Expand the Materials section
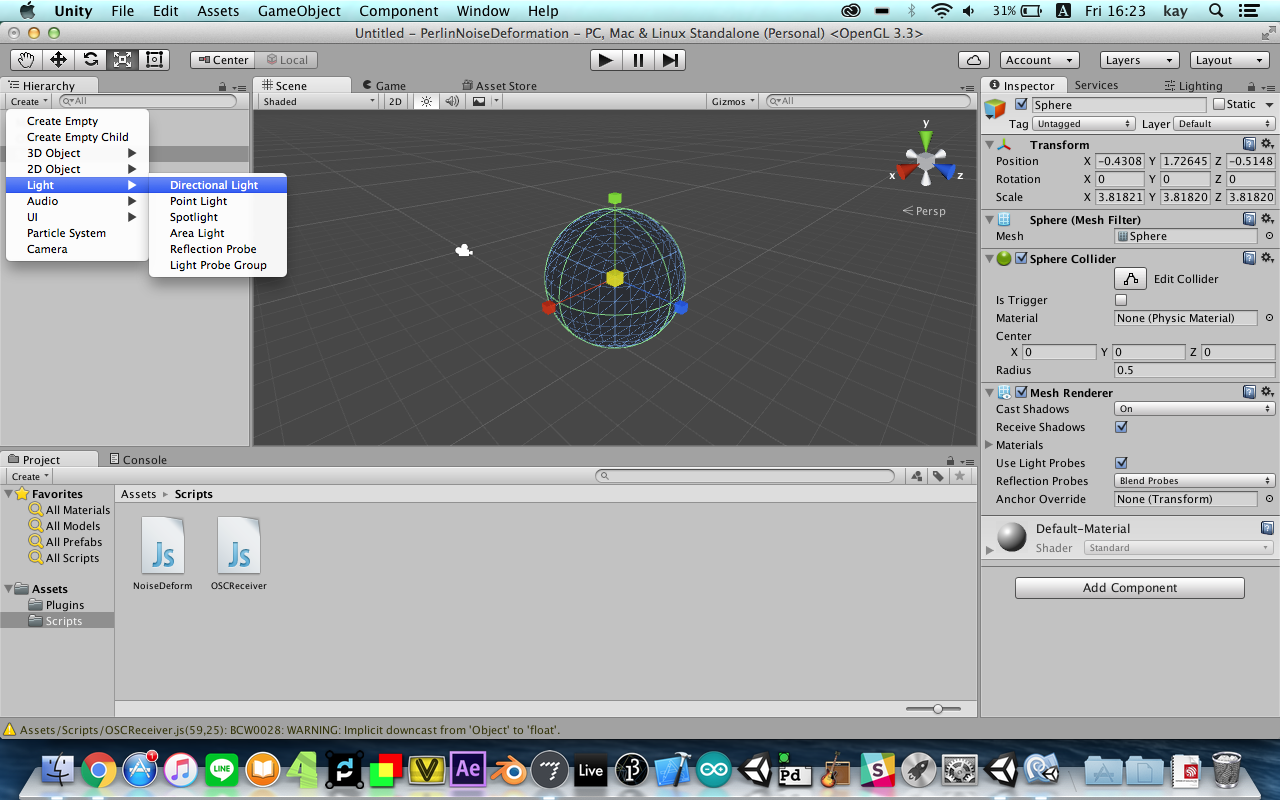The image size is (1280, 800). click(989, 445)
